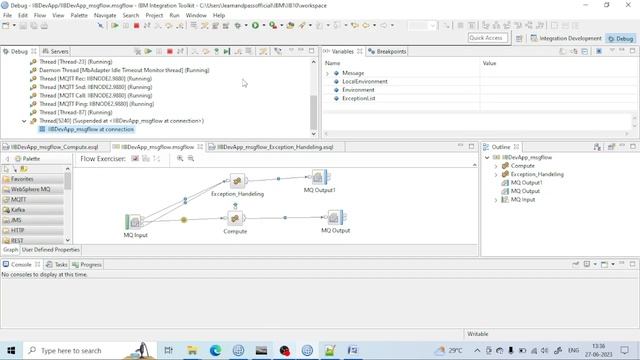The height and width of the screenshot is (360, 640).
Task: Click the Task View icon on the taskbar
Action: (x=168, y=350)
